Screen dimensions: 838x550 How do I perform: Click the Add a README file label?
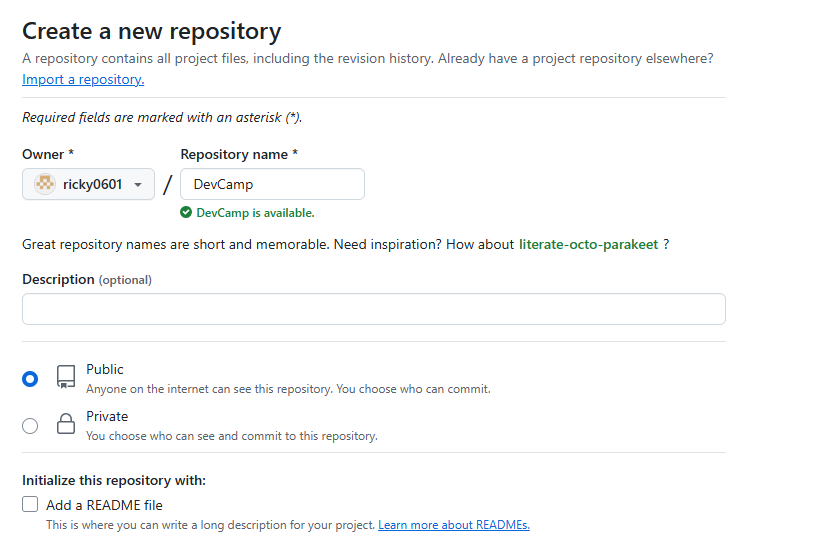pos(104,505)
